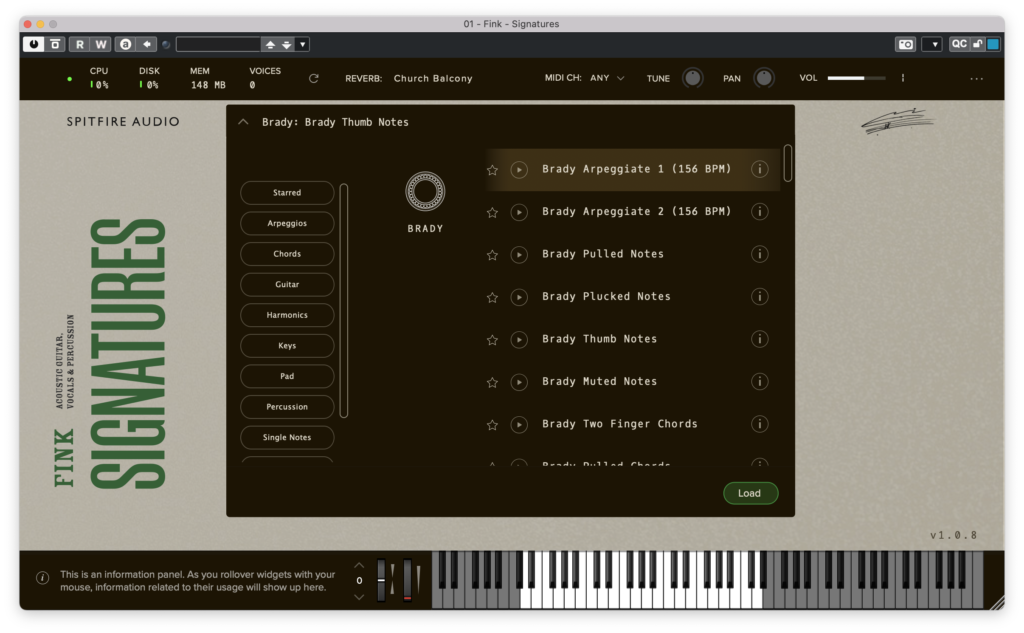Open the three-dot options menu top right
This screenshot has width=1024, height=633.
click(x=976, y=78)
